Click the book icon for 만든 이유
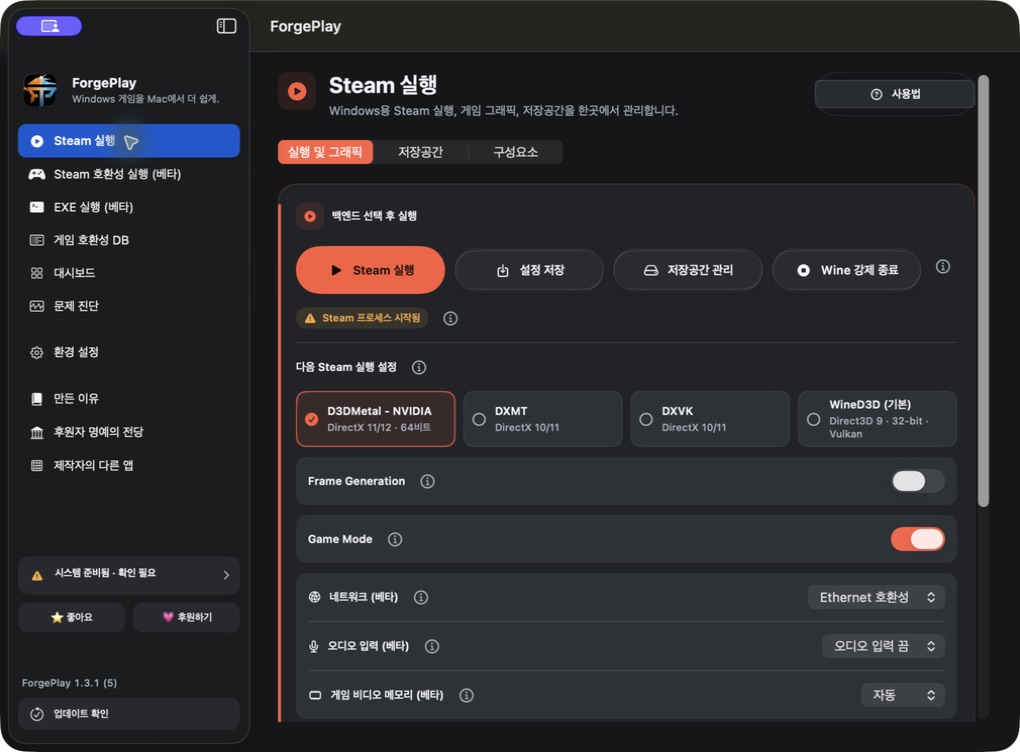This screenshot has width=1020, height=752. pos(36,399)
